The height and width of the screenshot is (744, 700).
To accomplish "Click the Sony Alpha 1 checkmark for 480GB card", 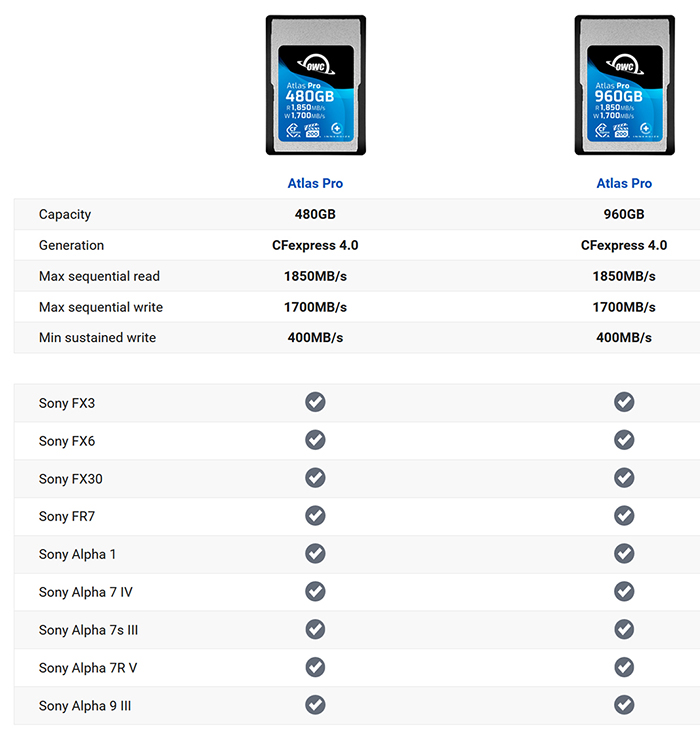I will pos(315,553).
